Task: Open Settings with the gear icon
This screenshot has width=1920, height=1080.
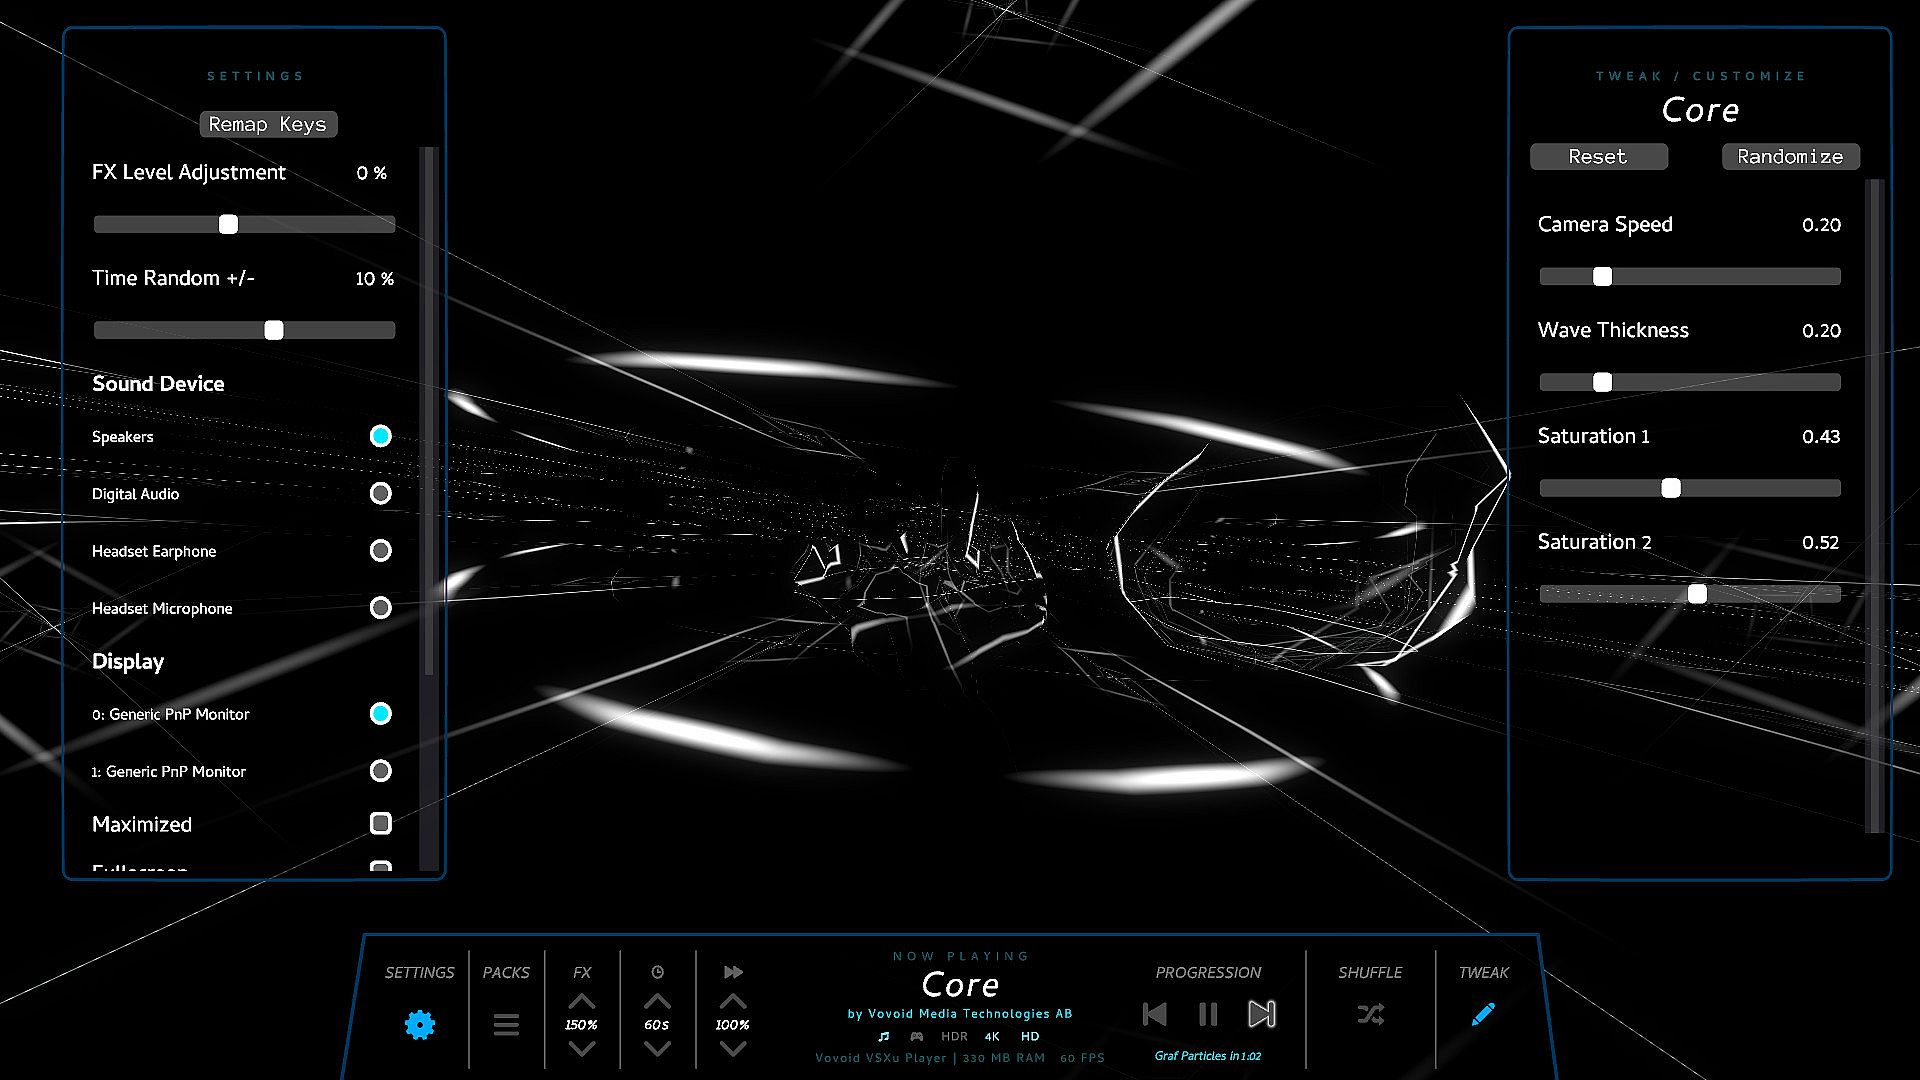Action: coord(419,1024)
